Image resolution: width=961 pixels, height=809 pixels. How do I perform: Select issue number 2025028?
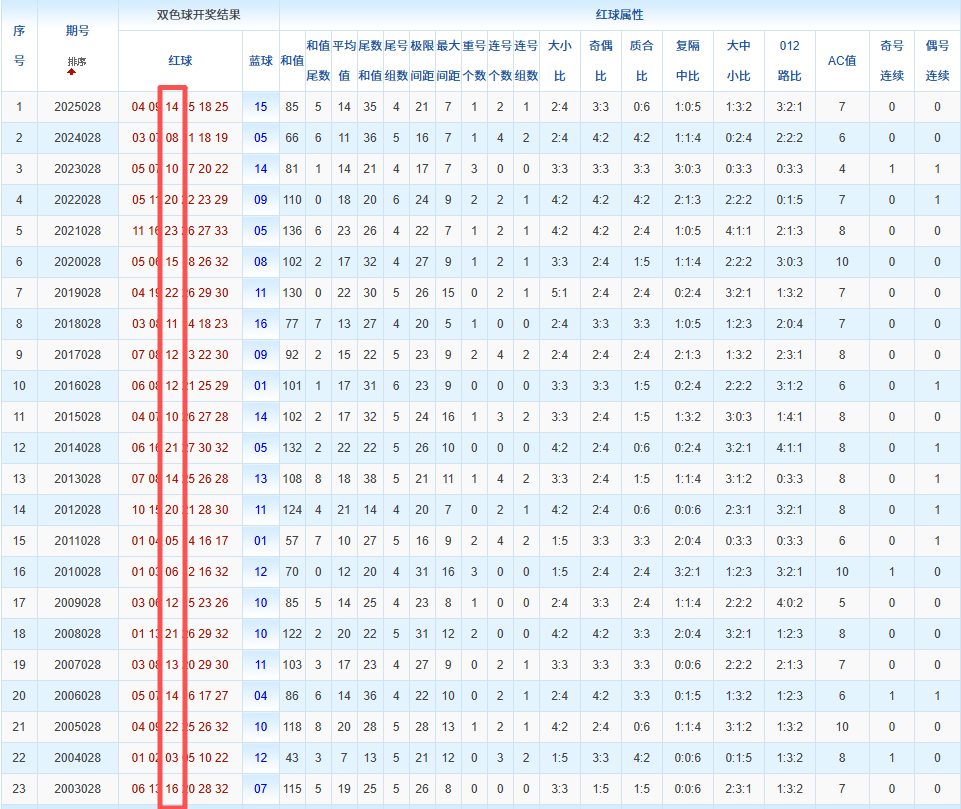[77, 107]
